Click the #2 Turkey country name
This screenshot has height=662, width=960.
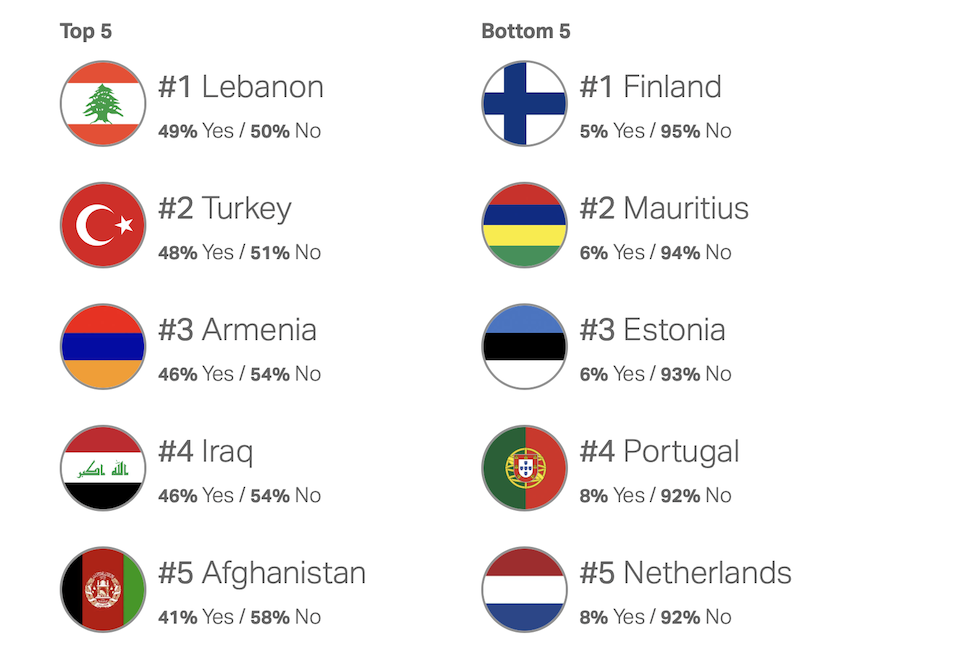(x=225, y=209)
